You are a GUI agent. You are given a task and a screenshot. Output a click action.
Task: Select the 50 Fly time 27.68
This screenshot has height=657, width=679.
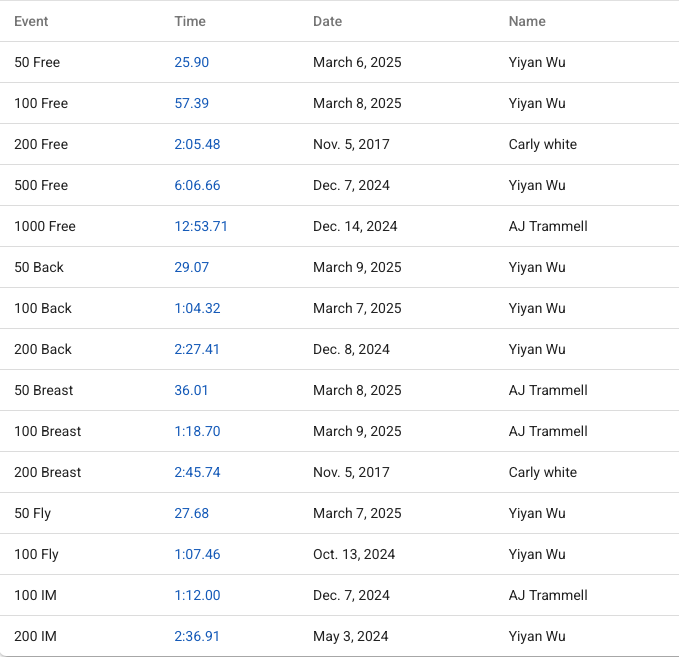(x=191, y=513)
